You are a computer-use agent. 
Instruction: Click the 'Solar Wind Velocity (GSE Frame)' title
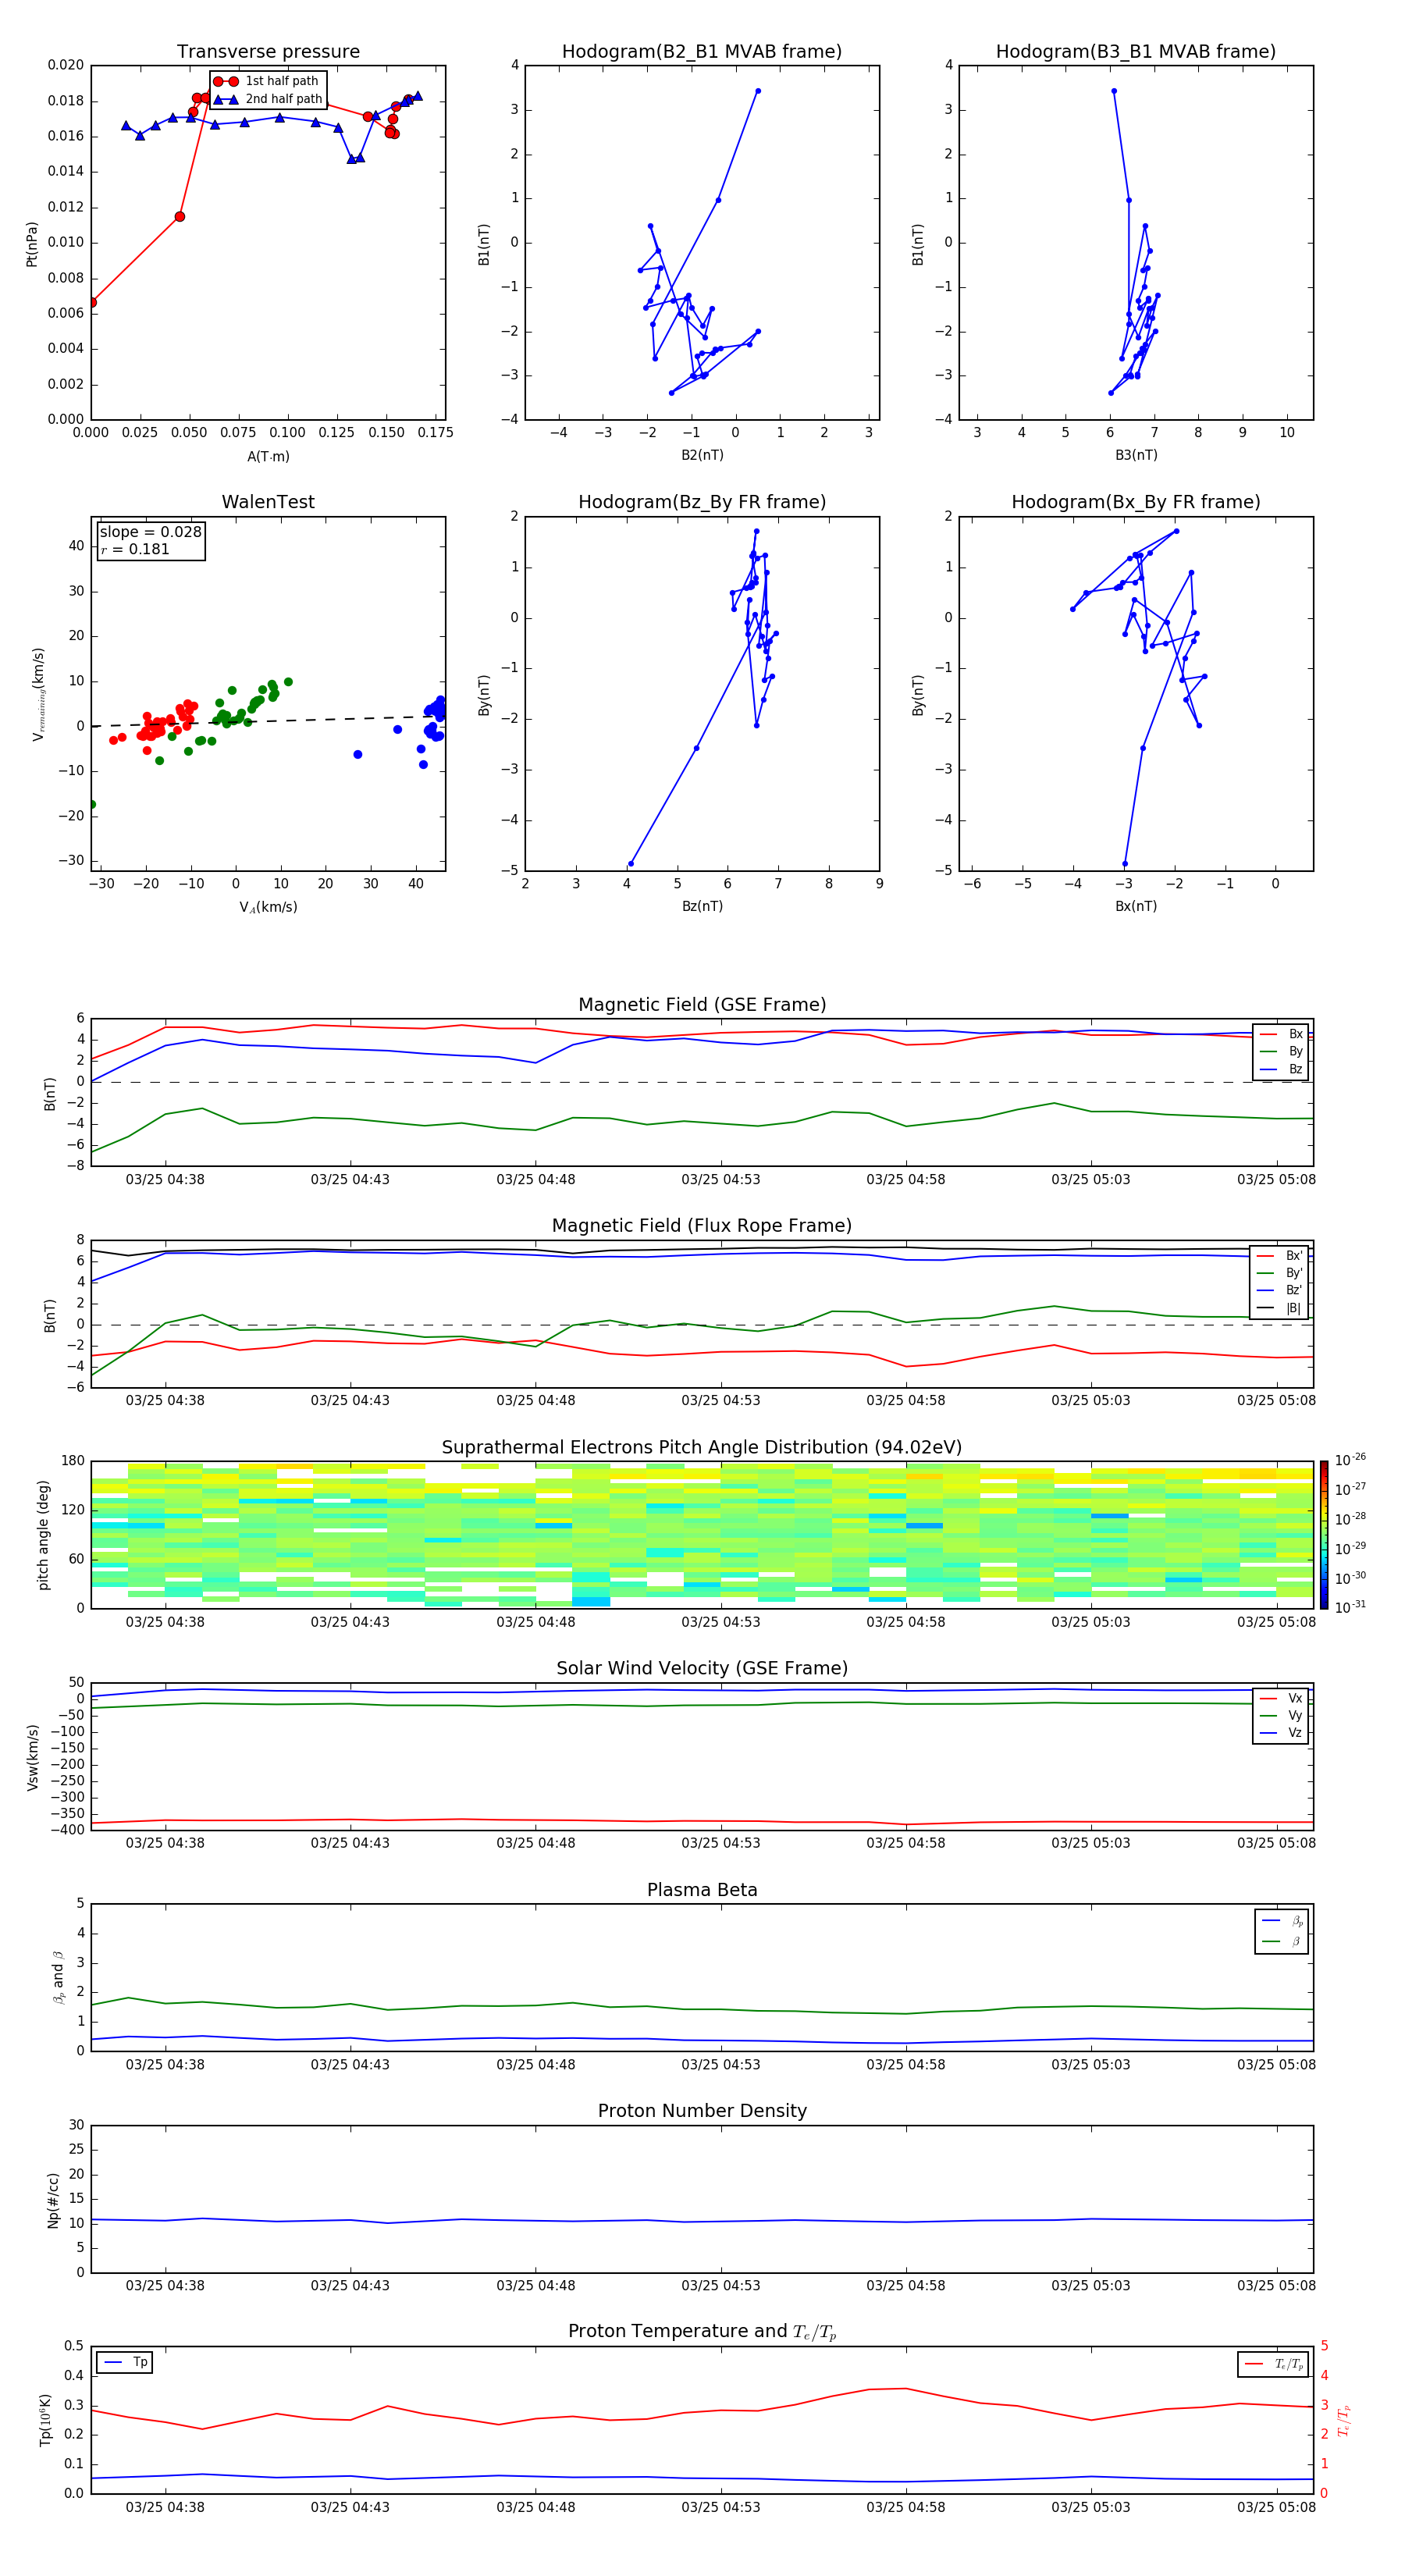point(702,1668)
